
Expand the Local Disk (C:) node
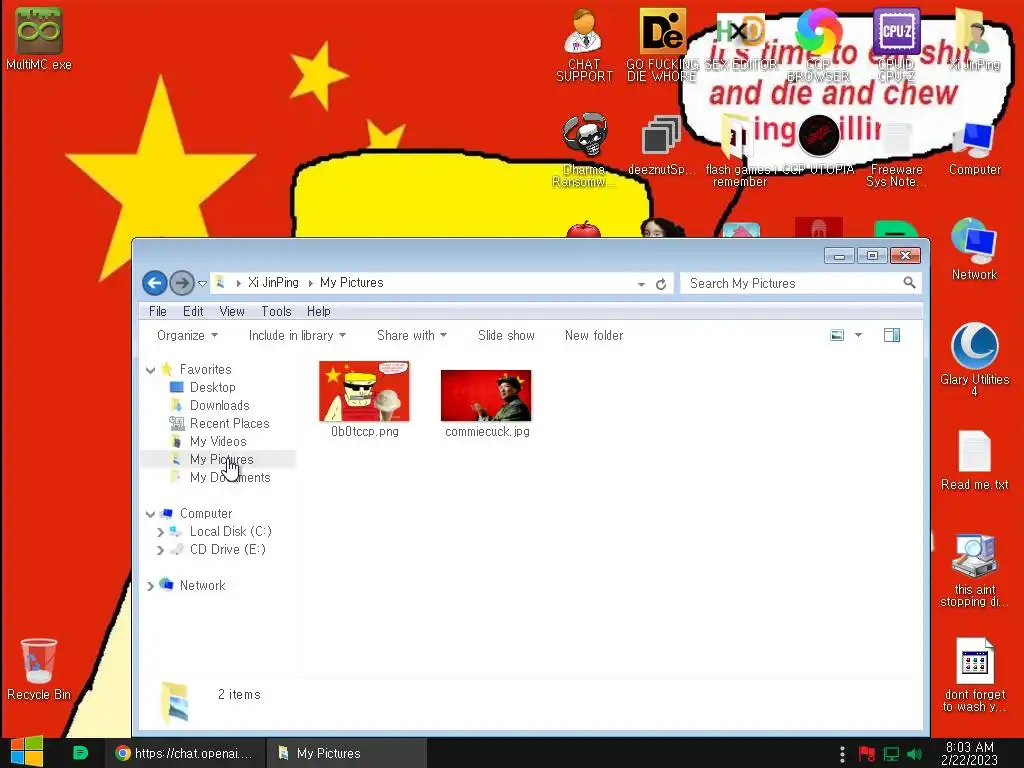[x=161, y=532]
